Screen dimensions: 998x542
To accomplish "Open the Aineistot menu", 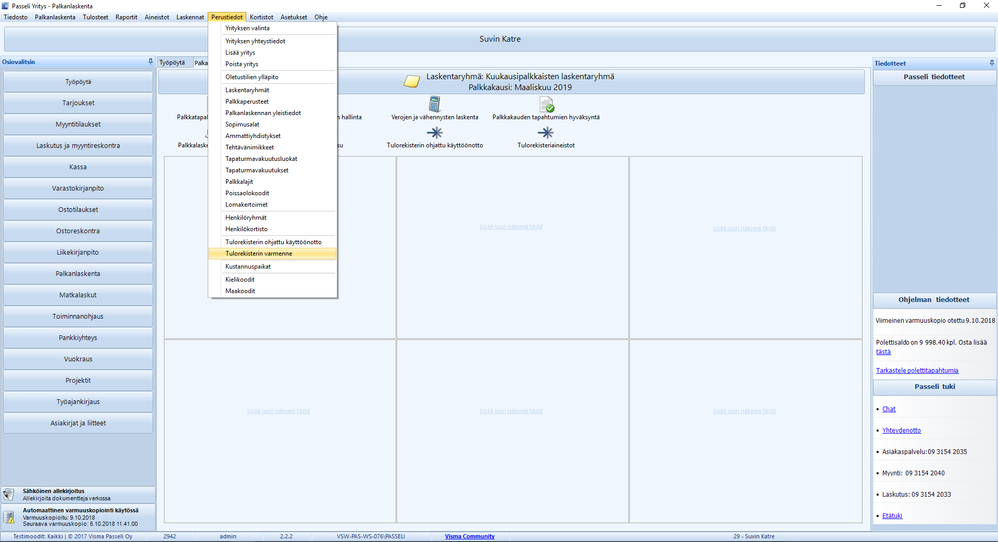I will click(157, 17).
